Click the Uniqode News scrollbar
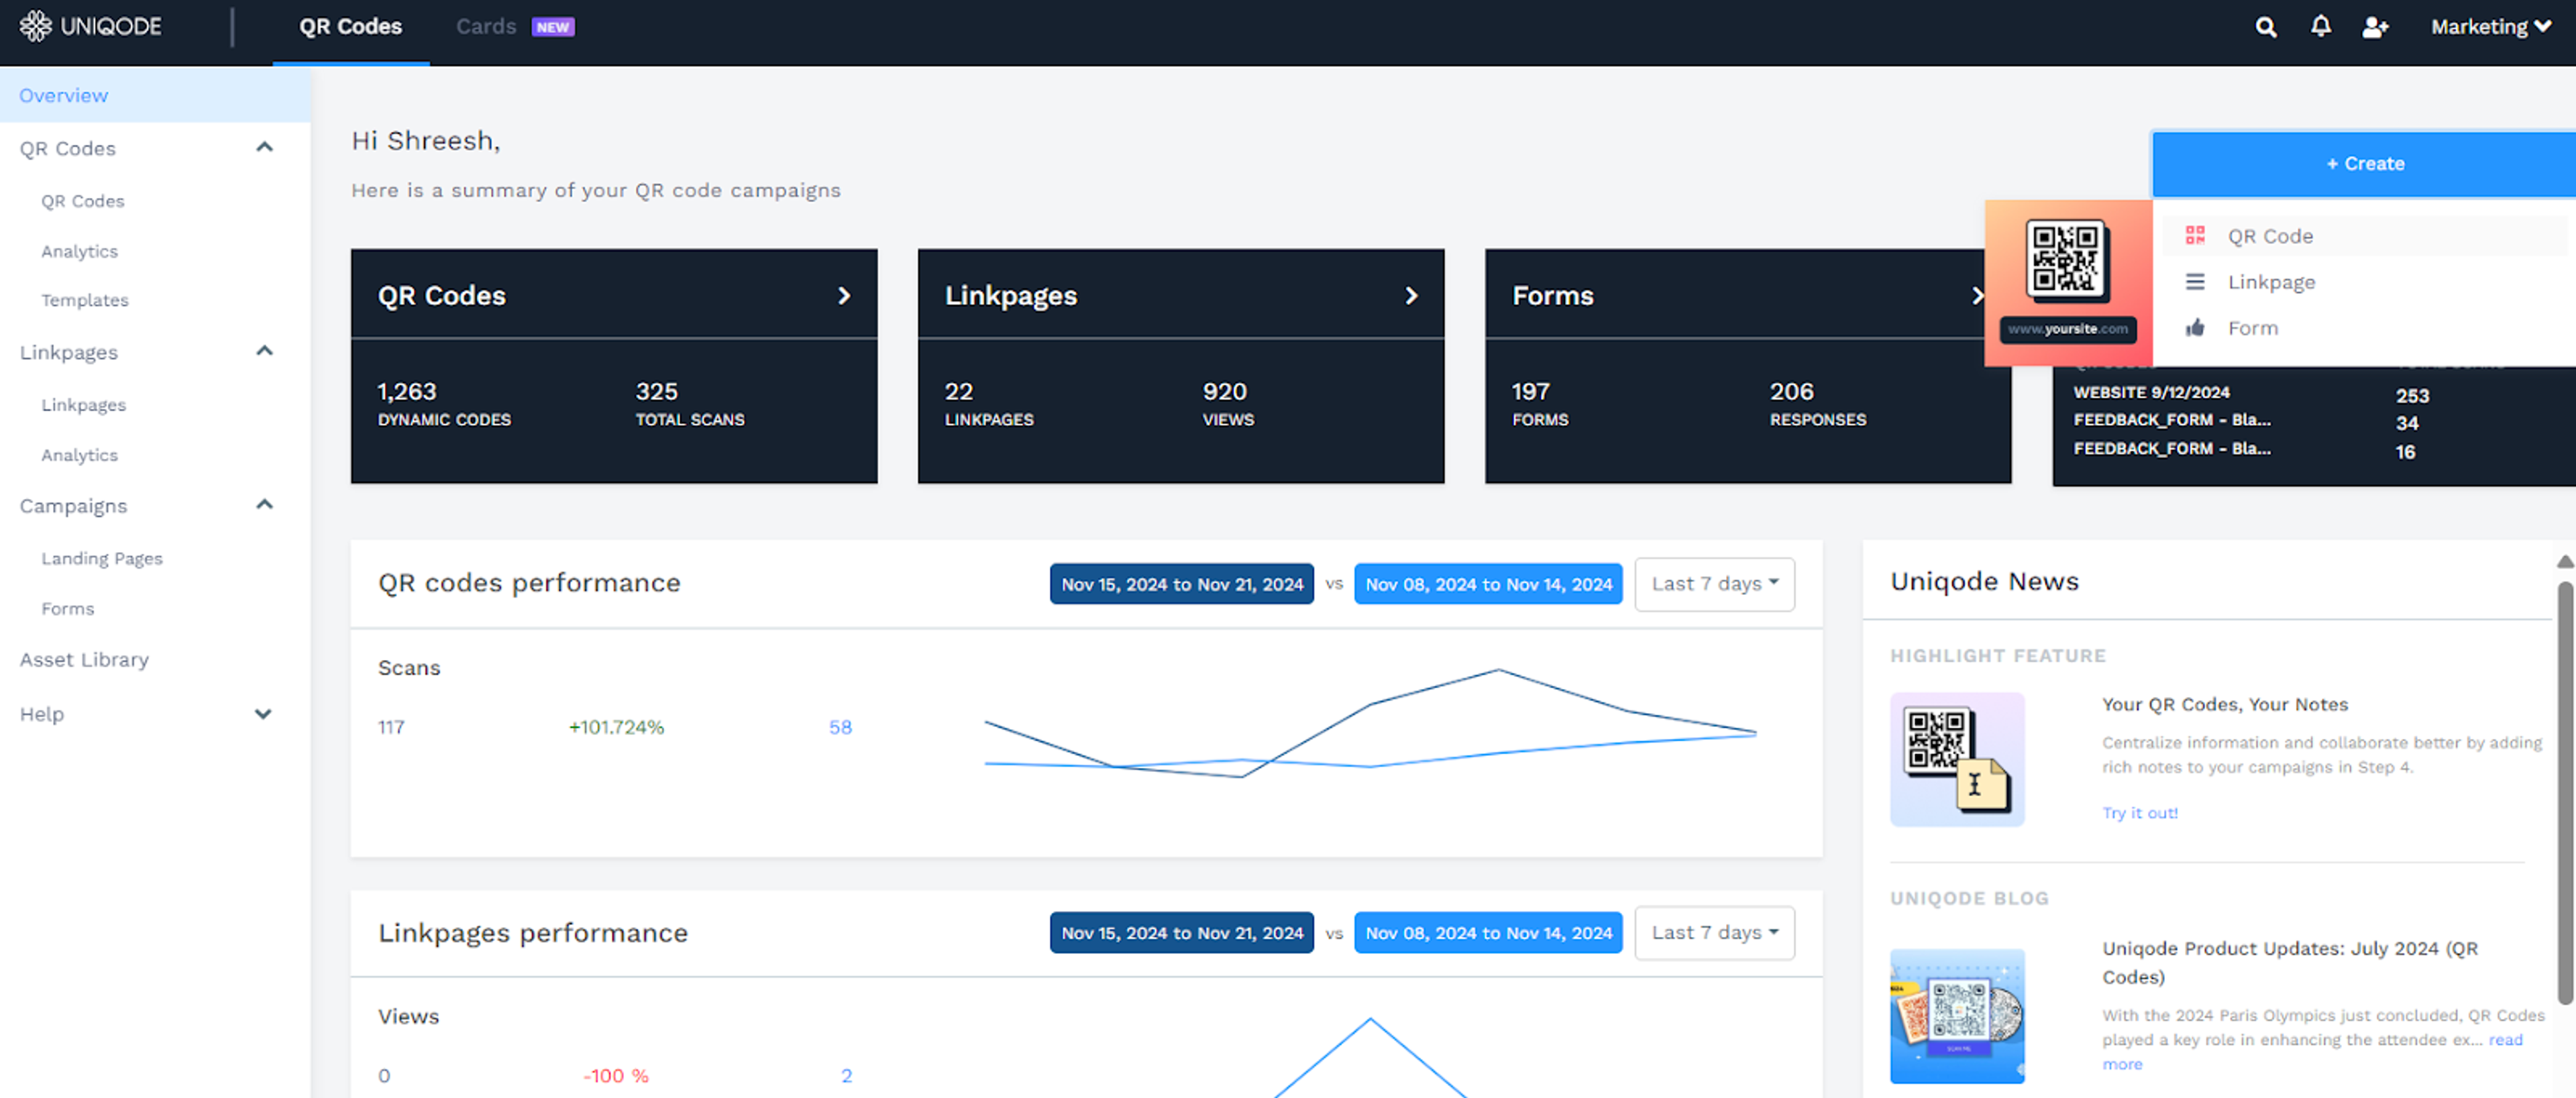This screenshot has height=1098, width=2576. click(x=2565, y=790)
